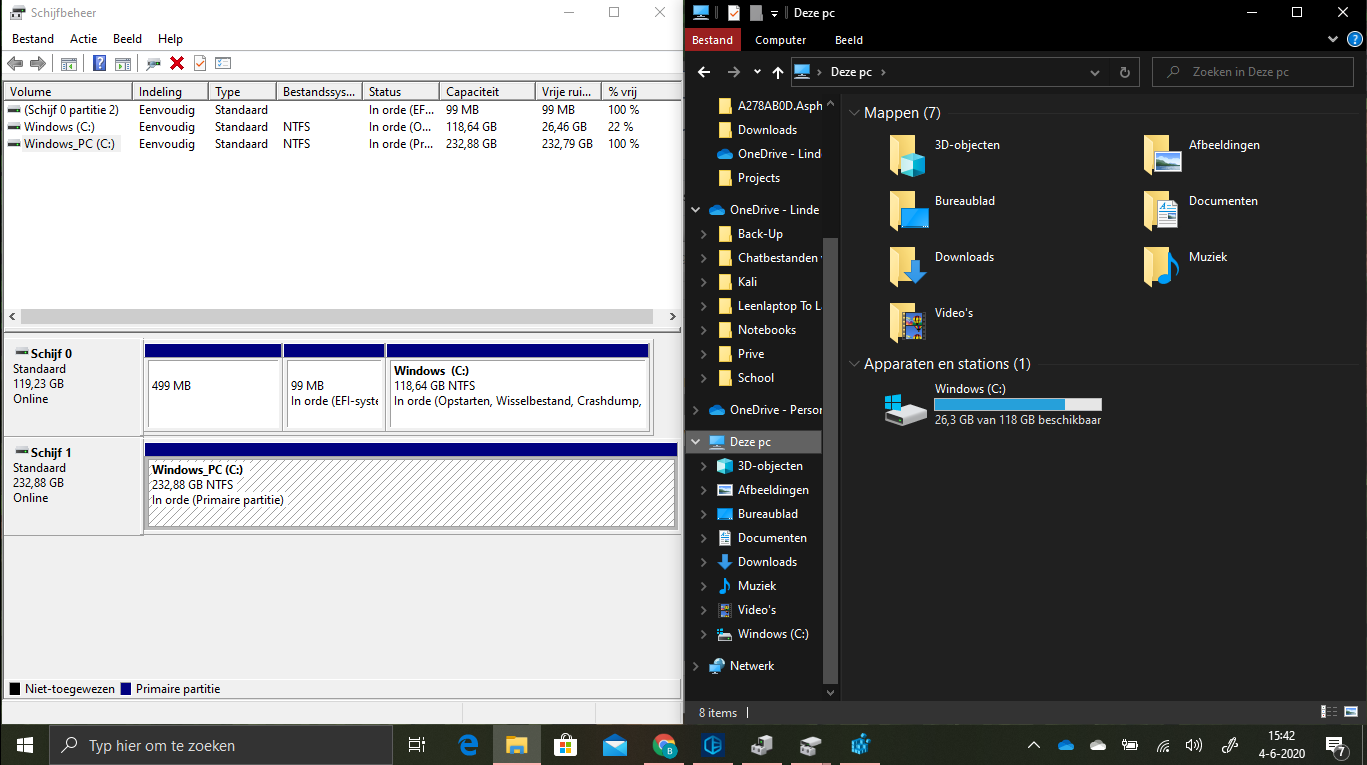Expand the address bar dropdown next to Deze pc
The width and height of the screenshot is (1367, 765).
pyautogui.click(x=1095, y=71)
